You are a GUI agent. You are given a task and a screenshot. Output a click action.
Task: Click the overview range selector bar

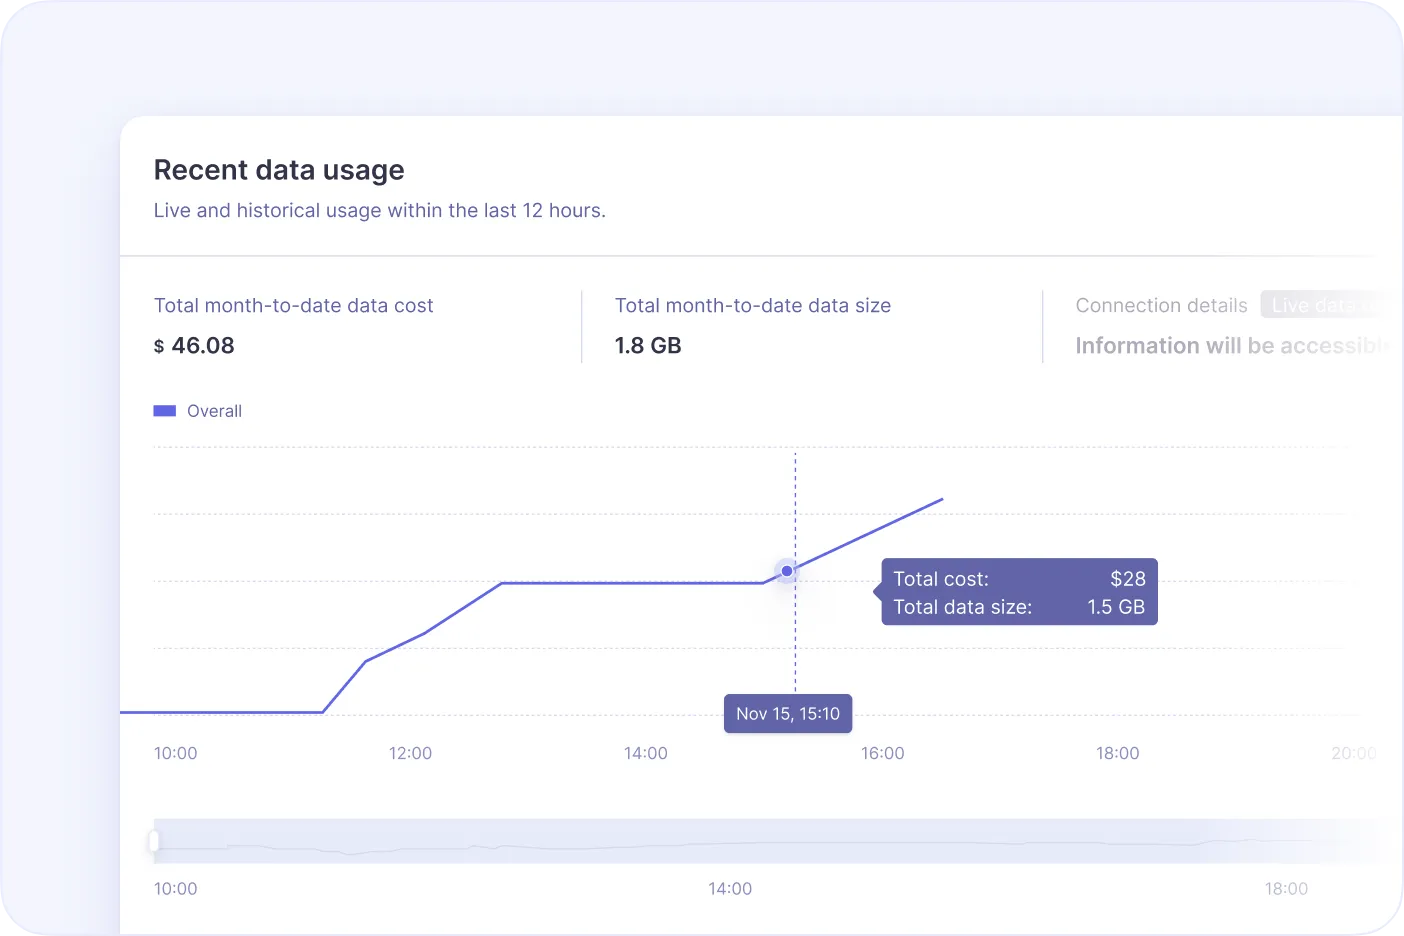tap(765, 841)
